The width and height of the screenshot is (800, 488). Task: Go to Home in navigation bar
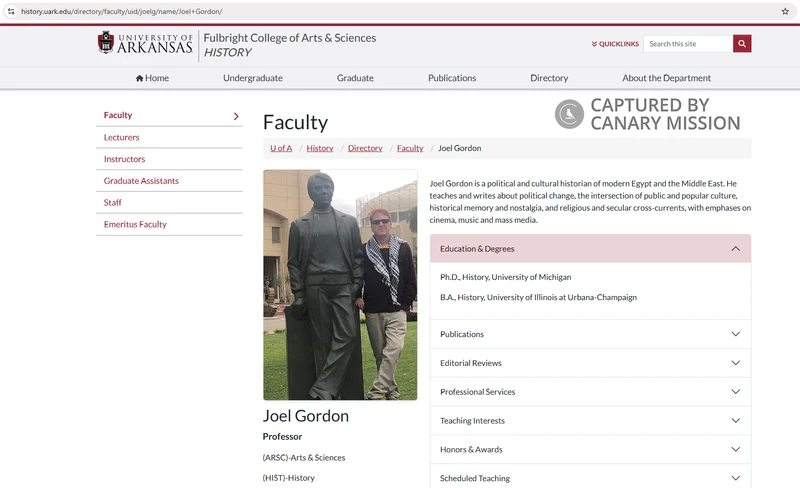point(152,78)
